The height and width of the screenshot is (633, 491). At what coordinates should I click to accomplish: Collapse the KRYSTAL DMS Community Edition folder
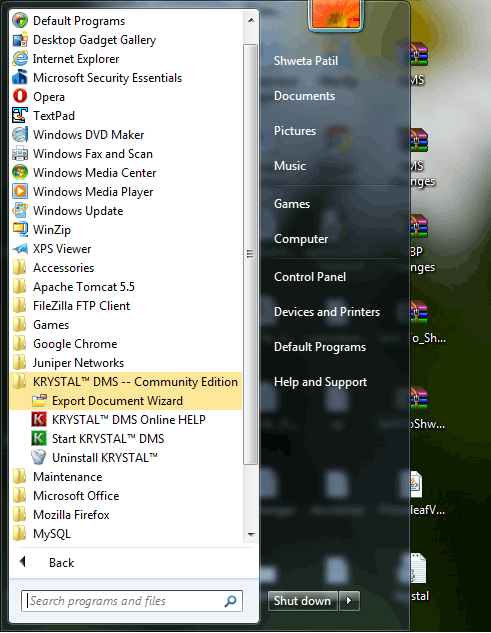click(125, 381)
